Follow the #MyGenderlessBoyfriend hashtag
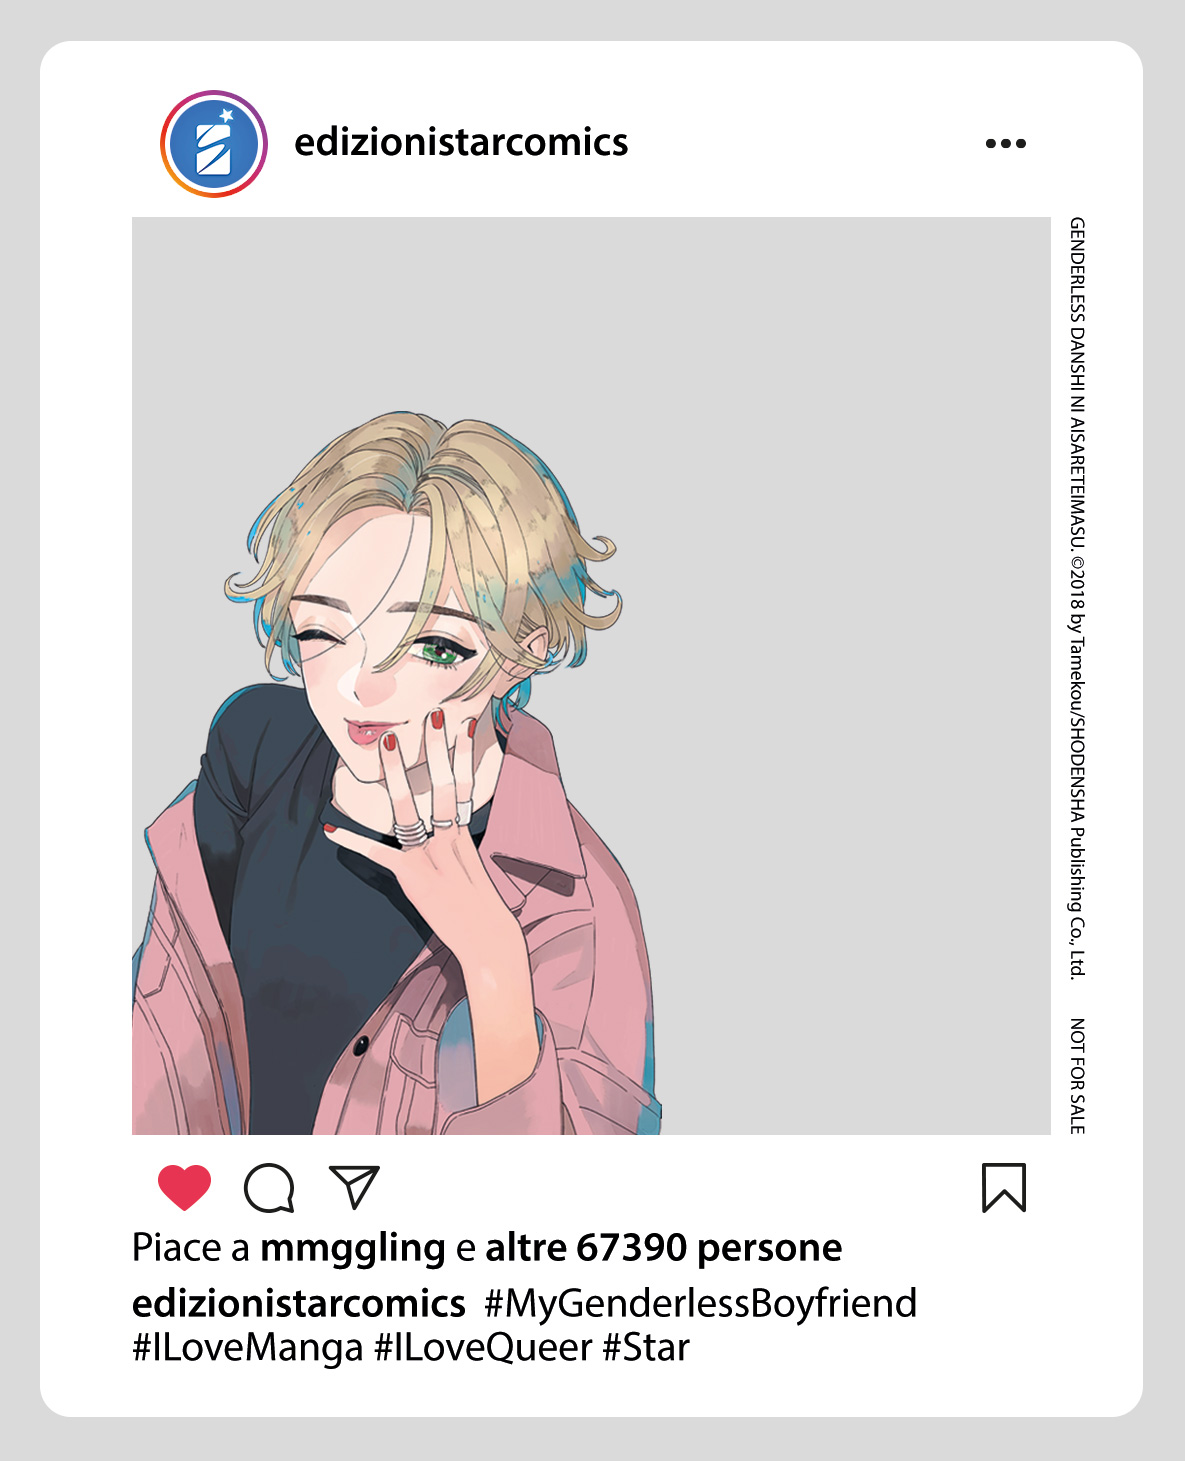 point(701,1303)
